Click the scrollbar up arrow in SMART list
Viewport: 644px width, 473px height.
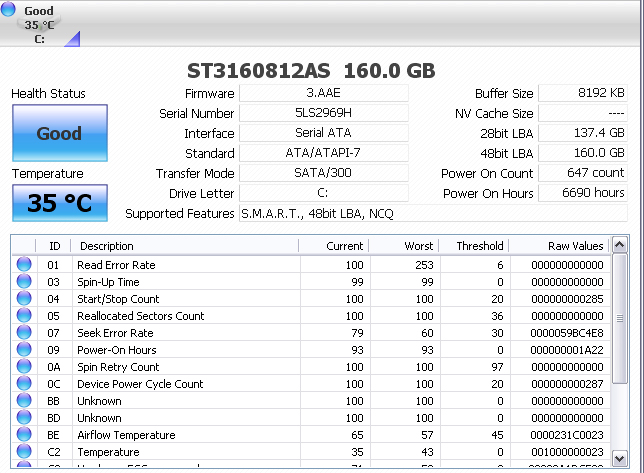pos(620,245)
